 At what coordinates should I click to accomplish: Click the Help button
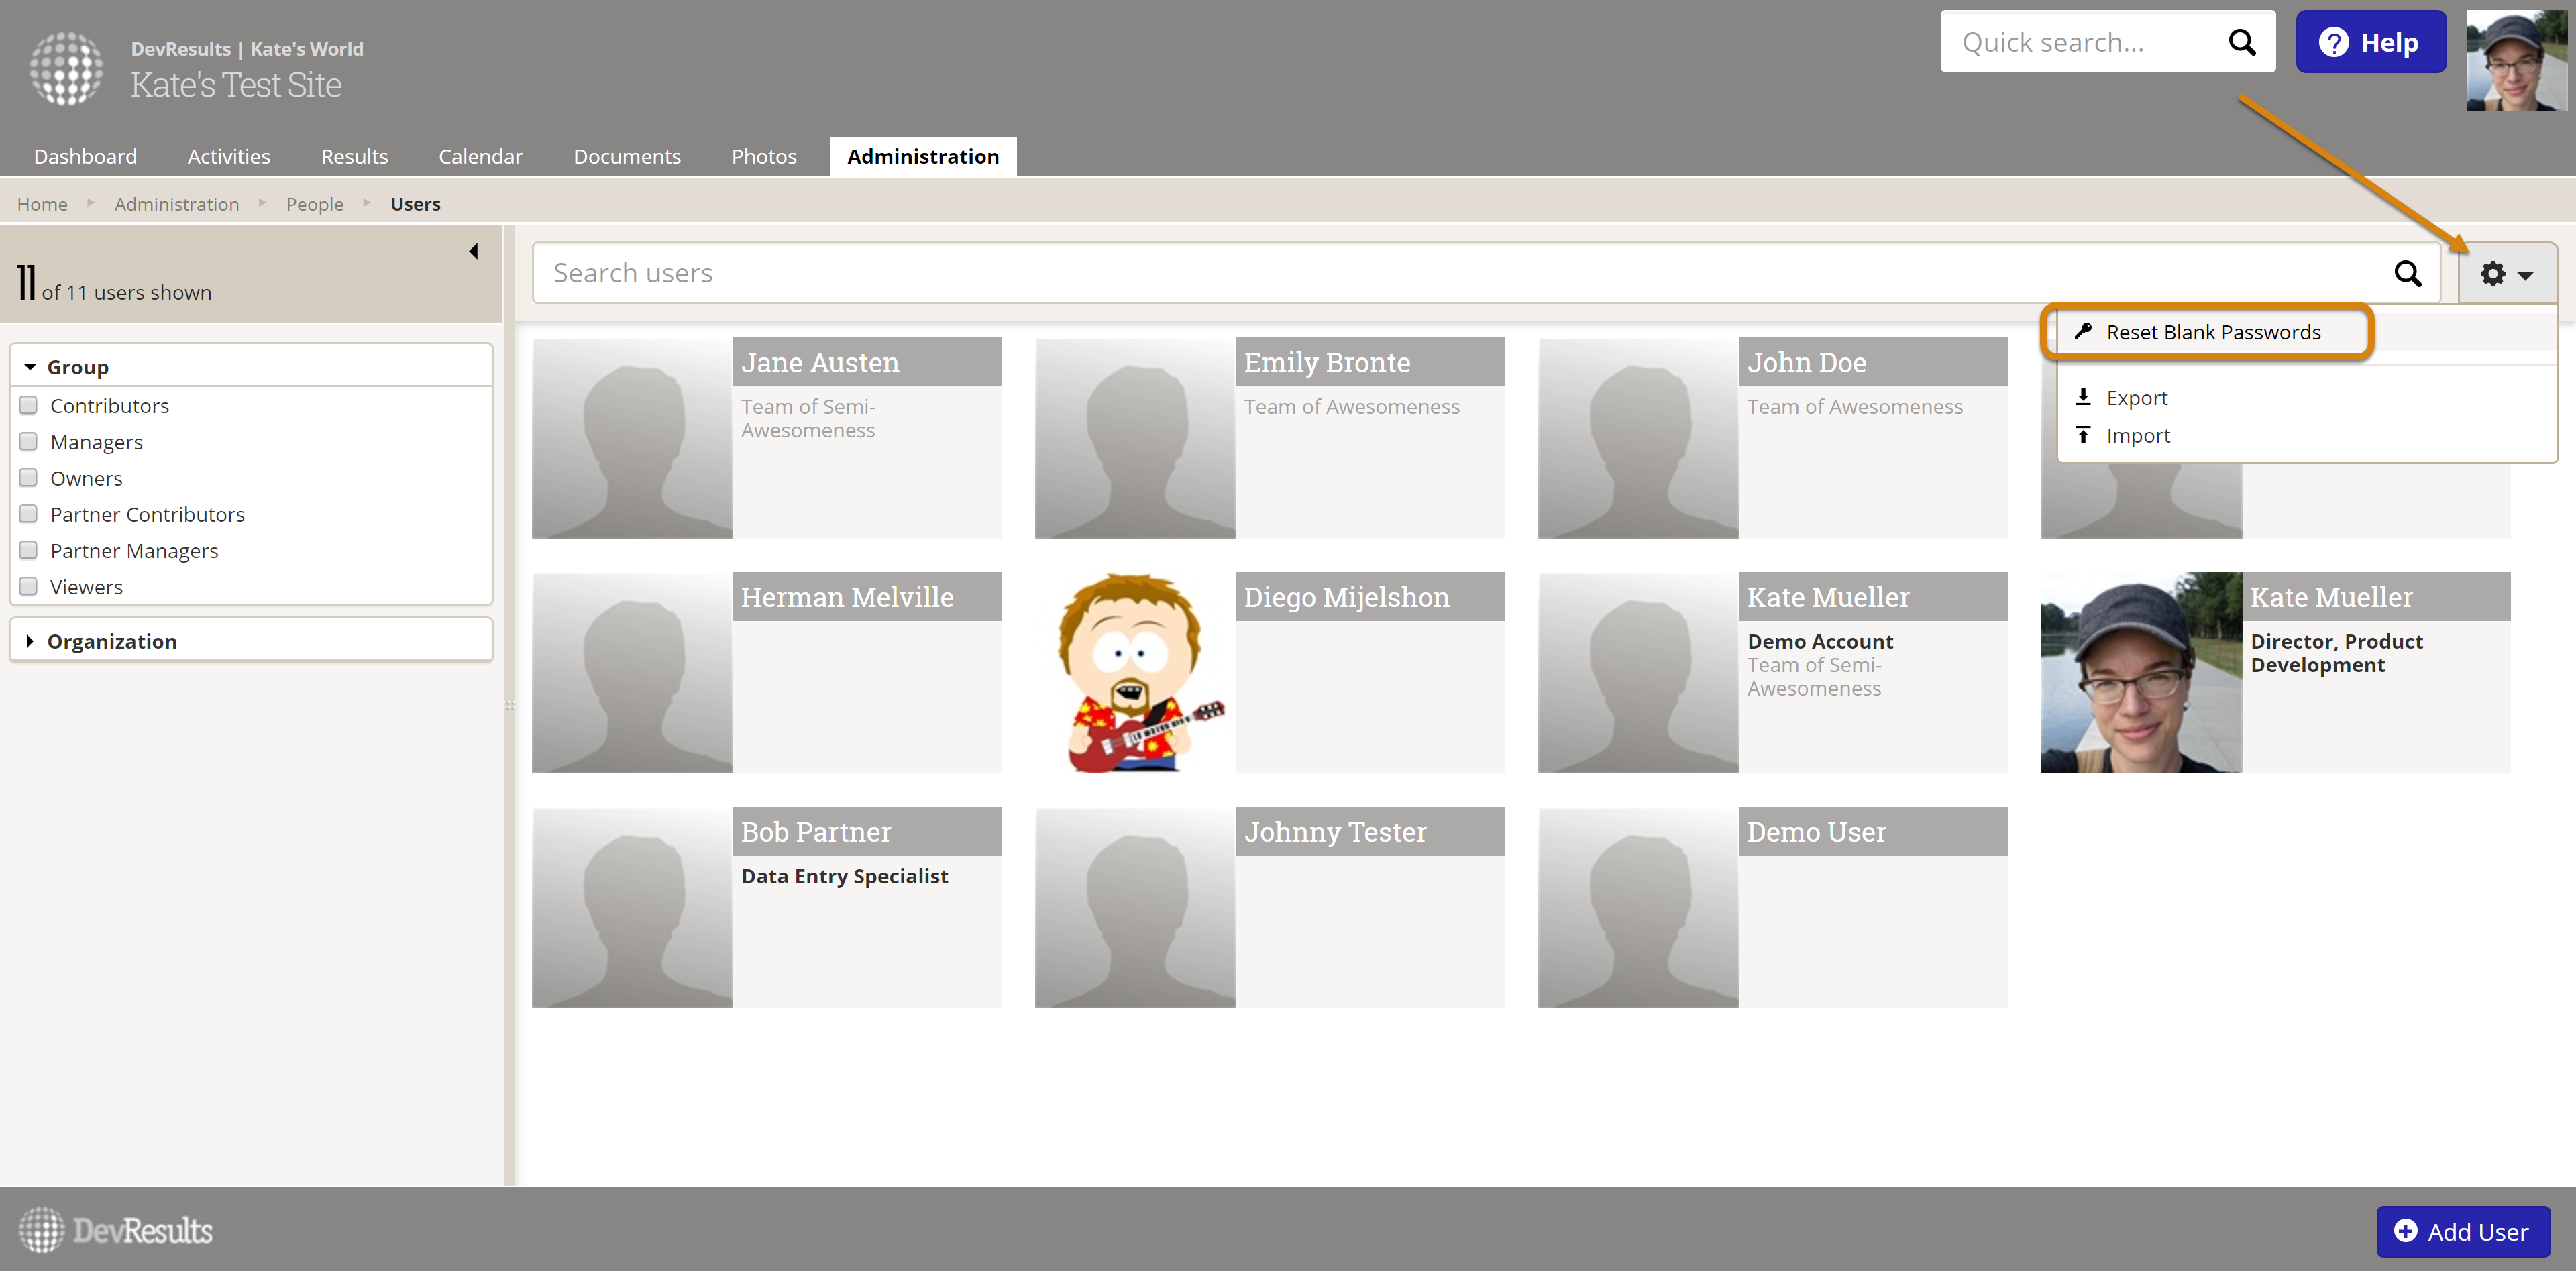point(2370,43)
